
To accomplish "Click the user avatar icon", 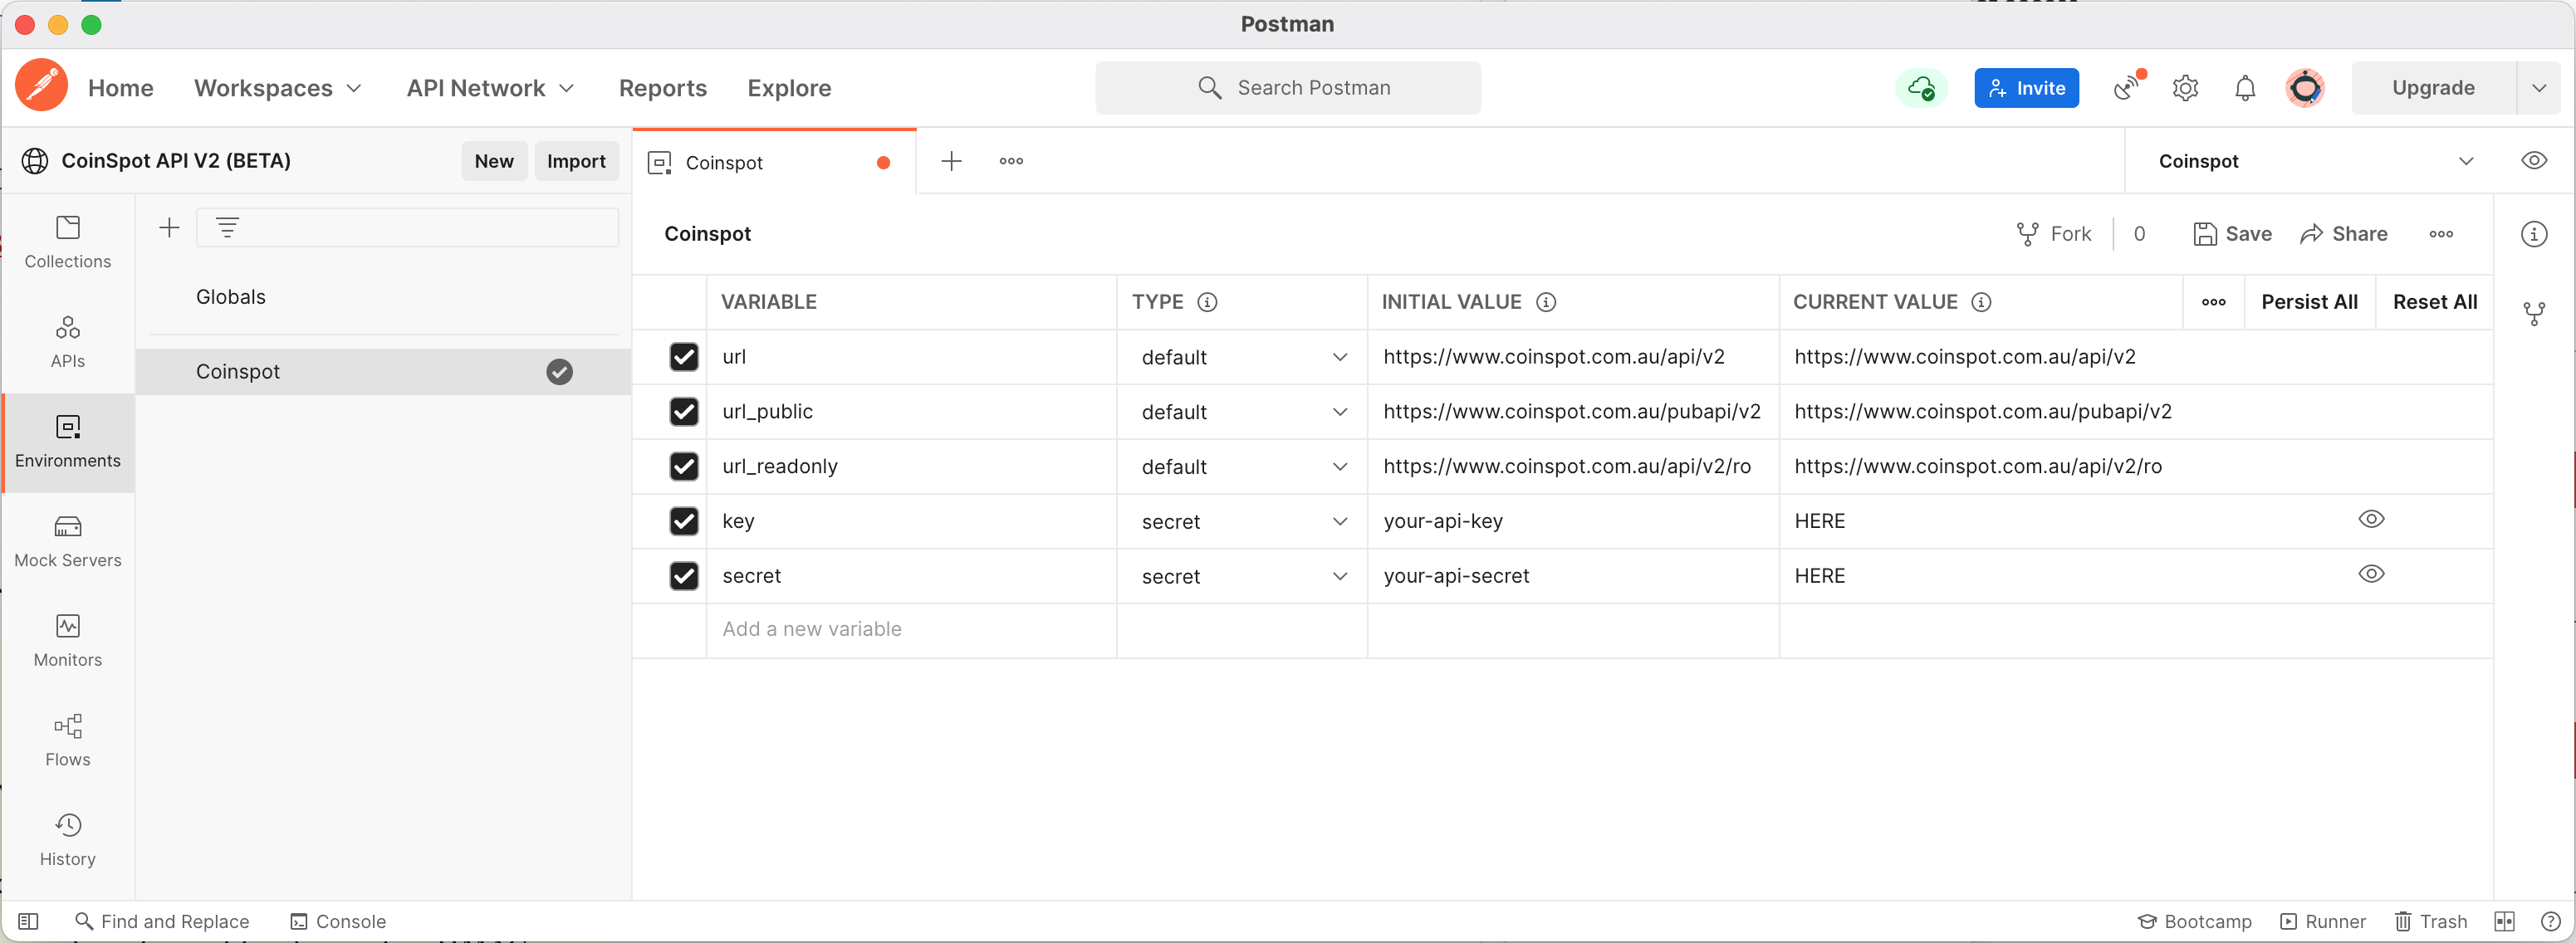I will (2304, 88).
